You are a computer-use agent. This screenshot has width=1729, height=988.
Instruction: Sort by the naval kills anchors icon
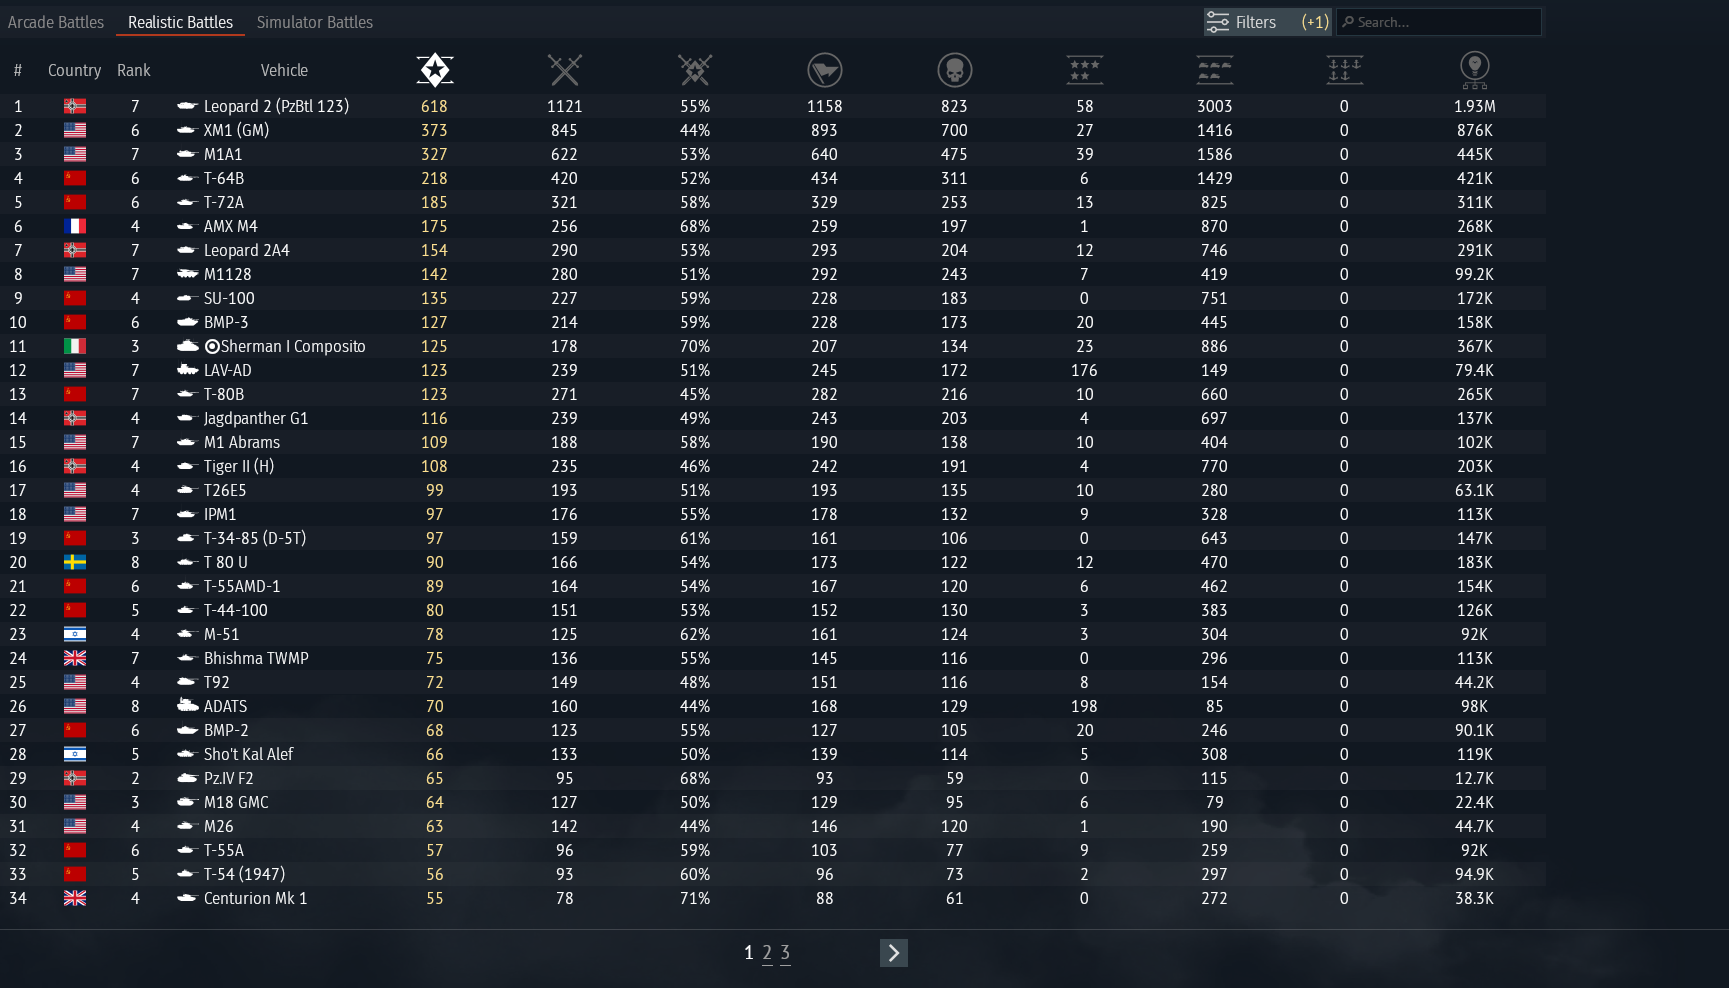point(1344,70)
